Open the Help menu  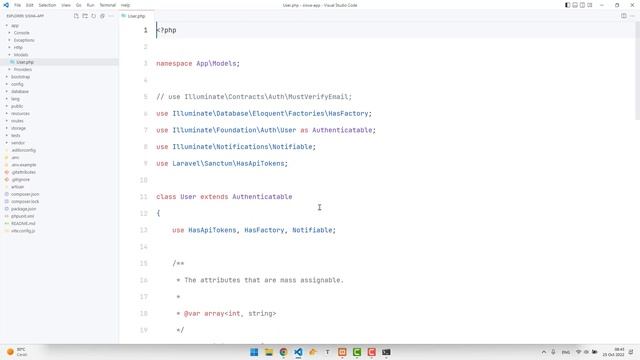pyautogui.click(x=125, y=5)
